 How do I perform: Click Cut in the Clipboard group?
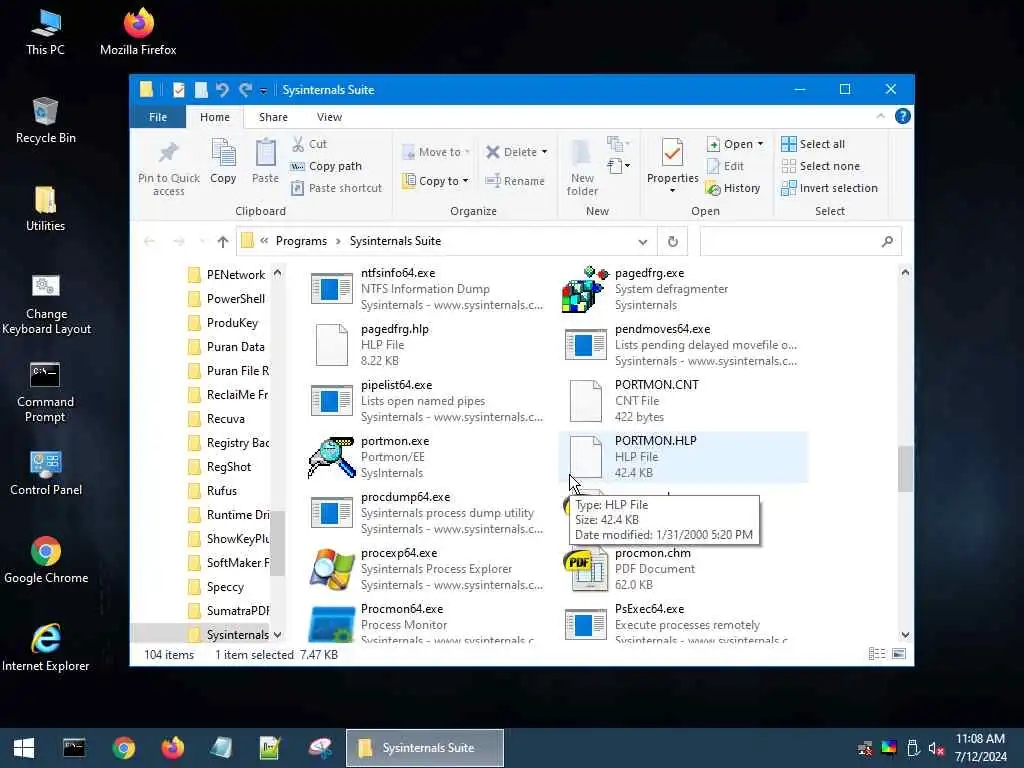click(x=309, y=144)
